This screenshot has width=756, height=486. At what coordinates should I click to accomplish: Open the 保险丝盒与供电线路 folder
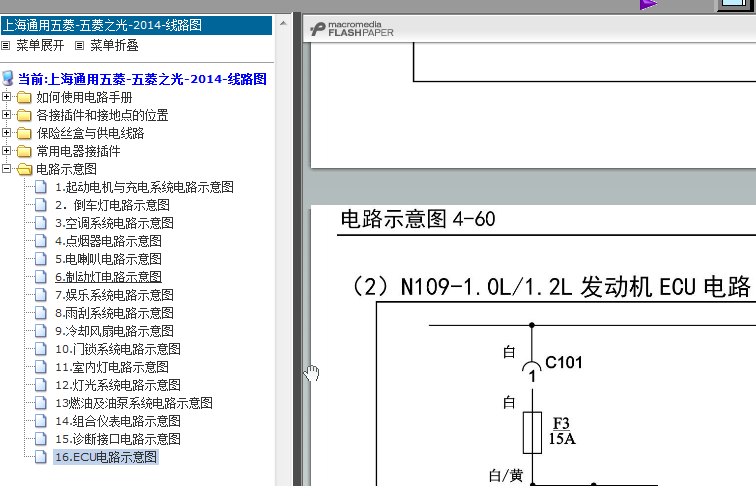90,133
